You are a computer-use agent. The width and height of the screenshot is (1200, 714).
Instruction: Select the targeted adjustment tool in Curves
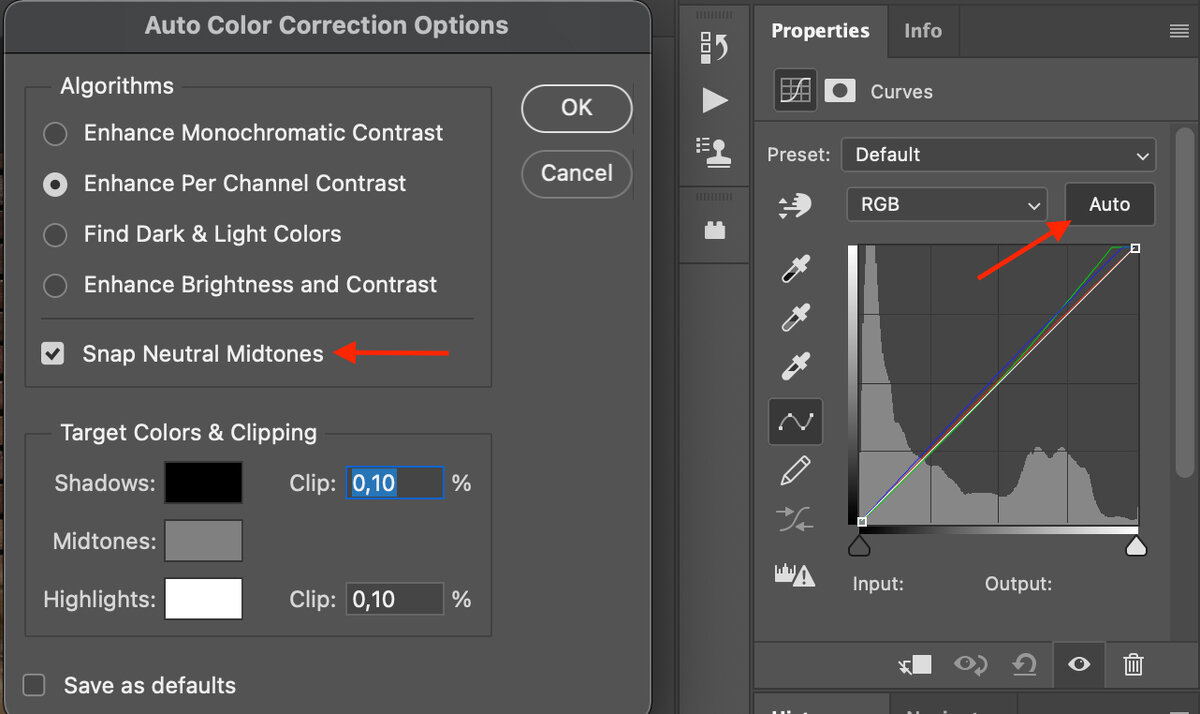pos(794,206)
